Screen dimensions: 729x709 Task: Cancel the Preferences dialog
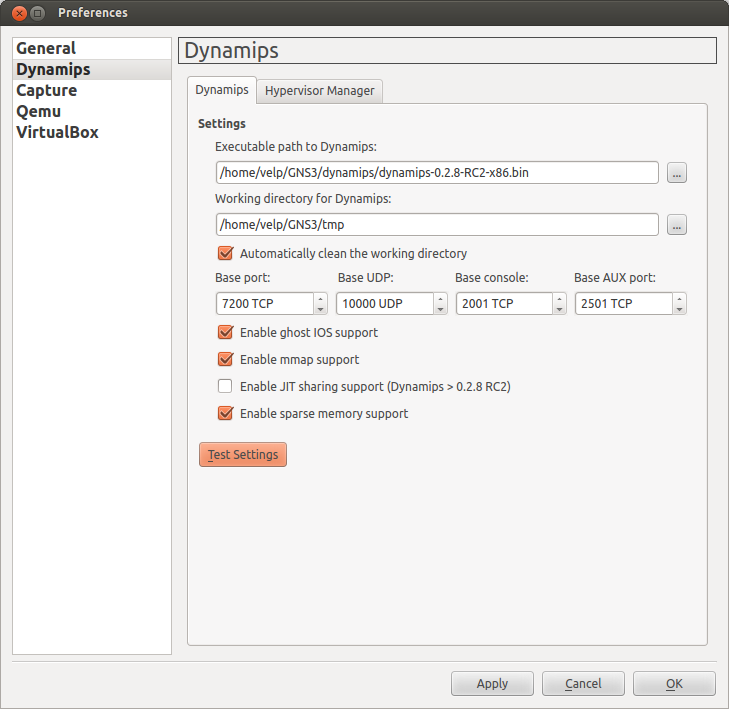(583, 683)
